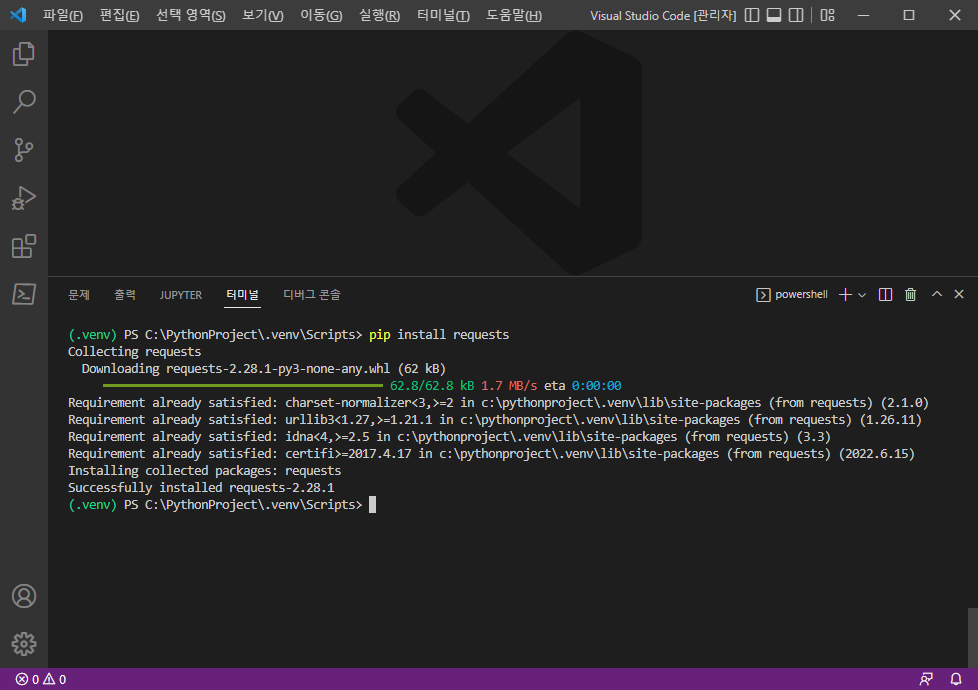
Task: Maximize the panel size with chevron
Action: coord(937,294)
